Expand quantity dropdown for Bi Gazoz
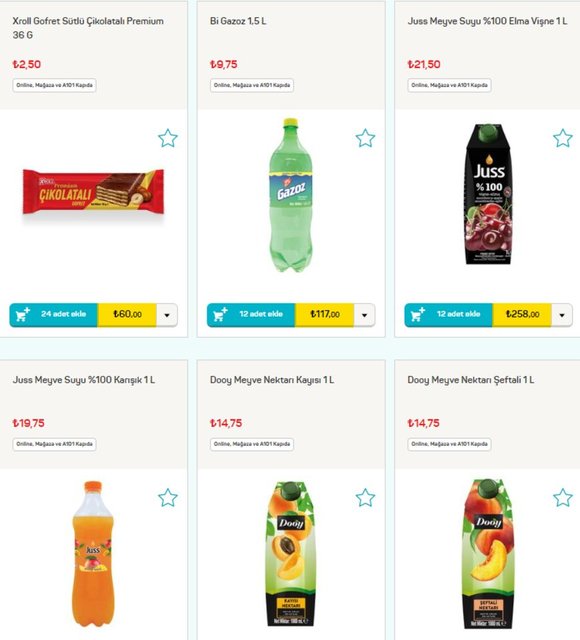 click(364, 315)
